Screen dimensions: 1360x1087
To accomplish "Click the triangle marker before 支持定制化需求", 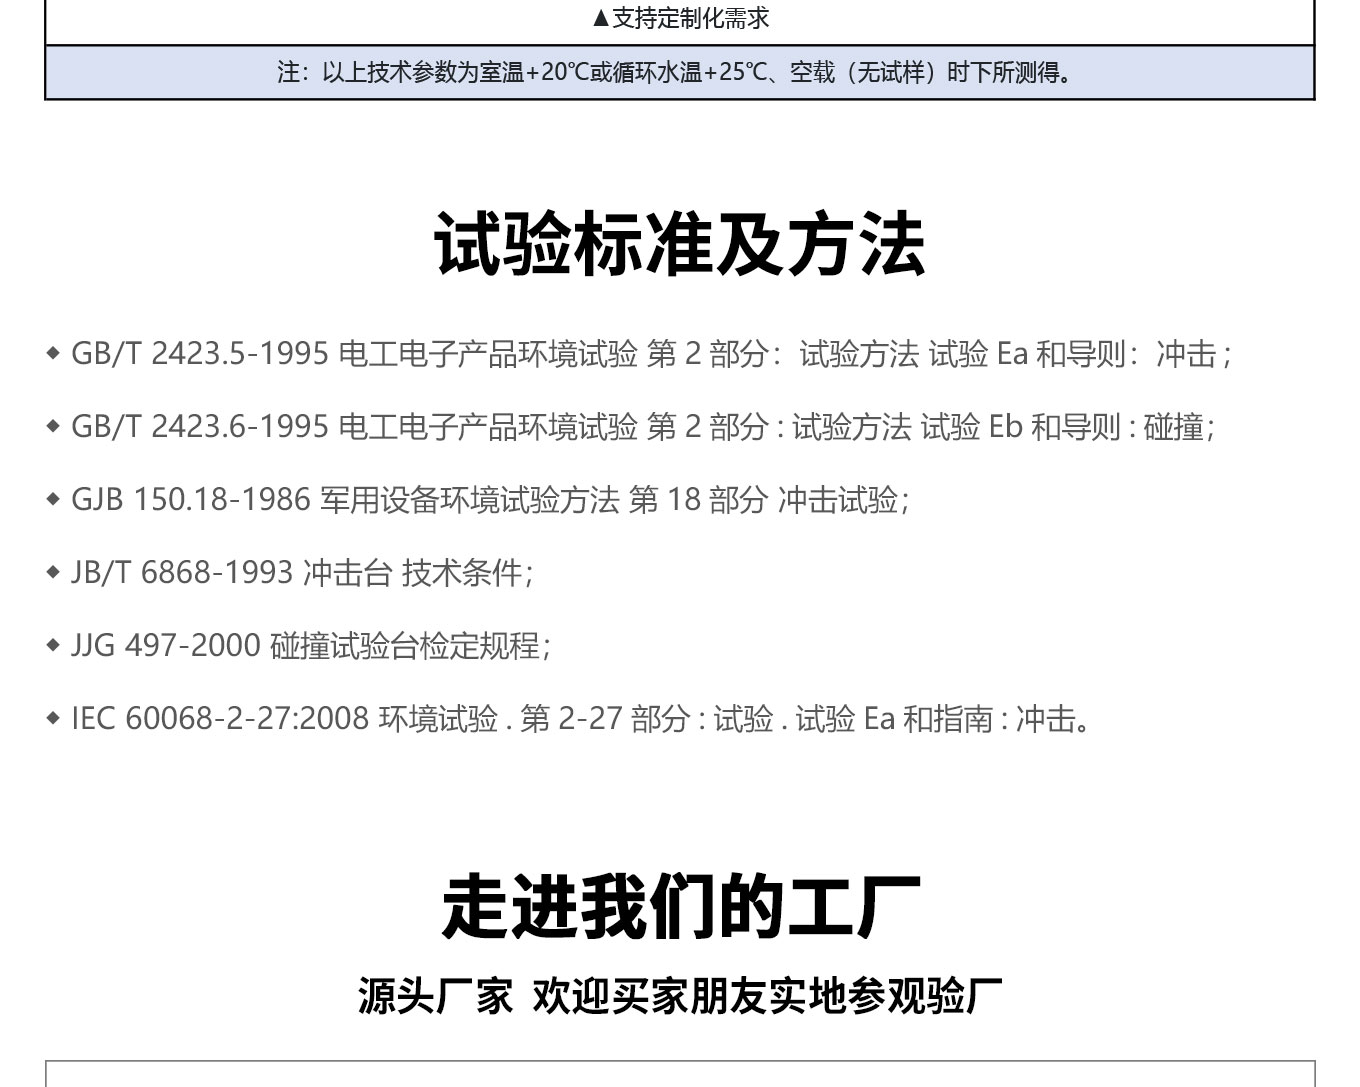I will click(x=600, y=18).
